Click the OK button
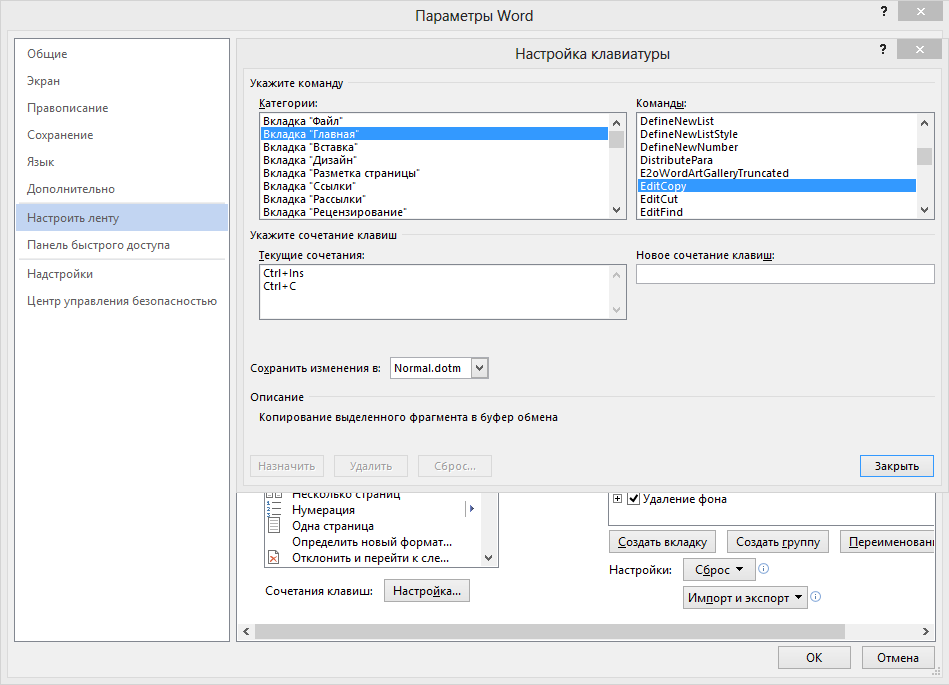Image resolution: width=949 pixels, height=685 pixels. click(814, 658)
